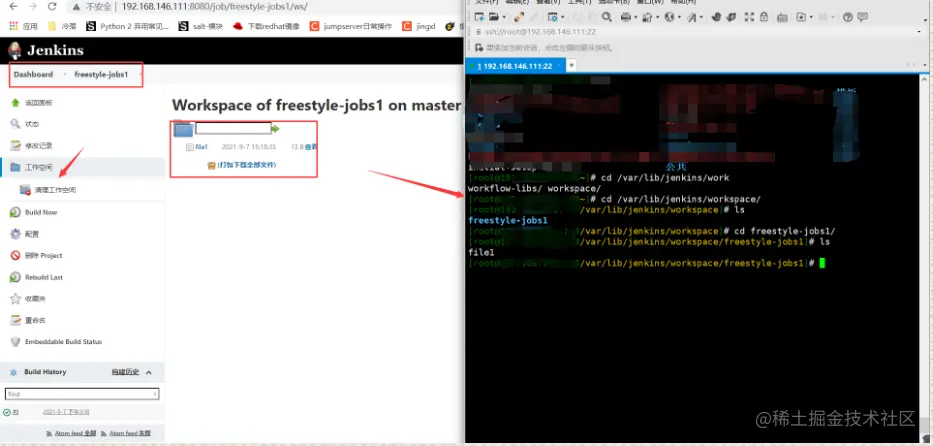Add a new Xshell session tab
Screen dimensions: 933x446
tap(571, 65)
